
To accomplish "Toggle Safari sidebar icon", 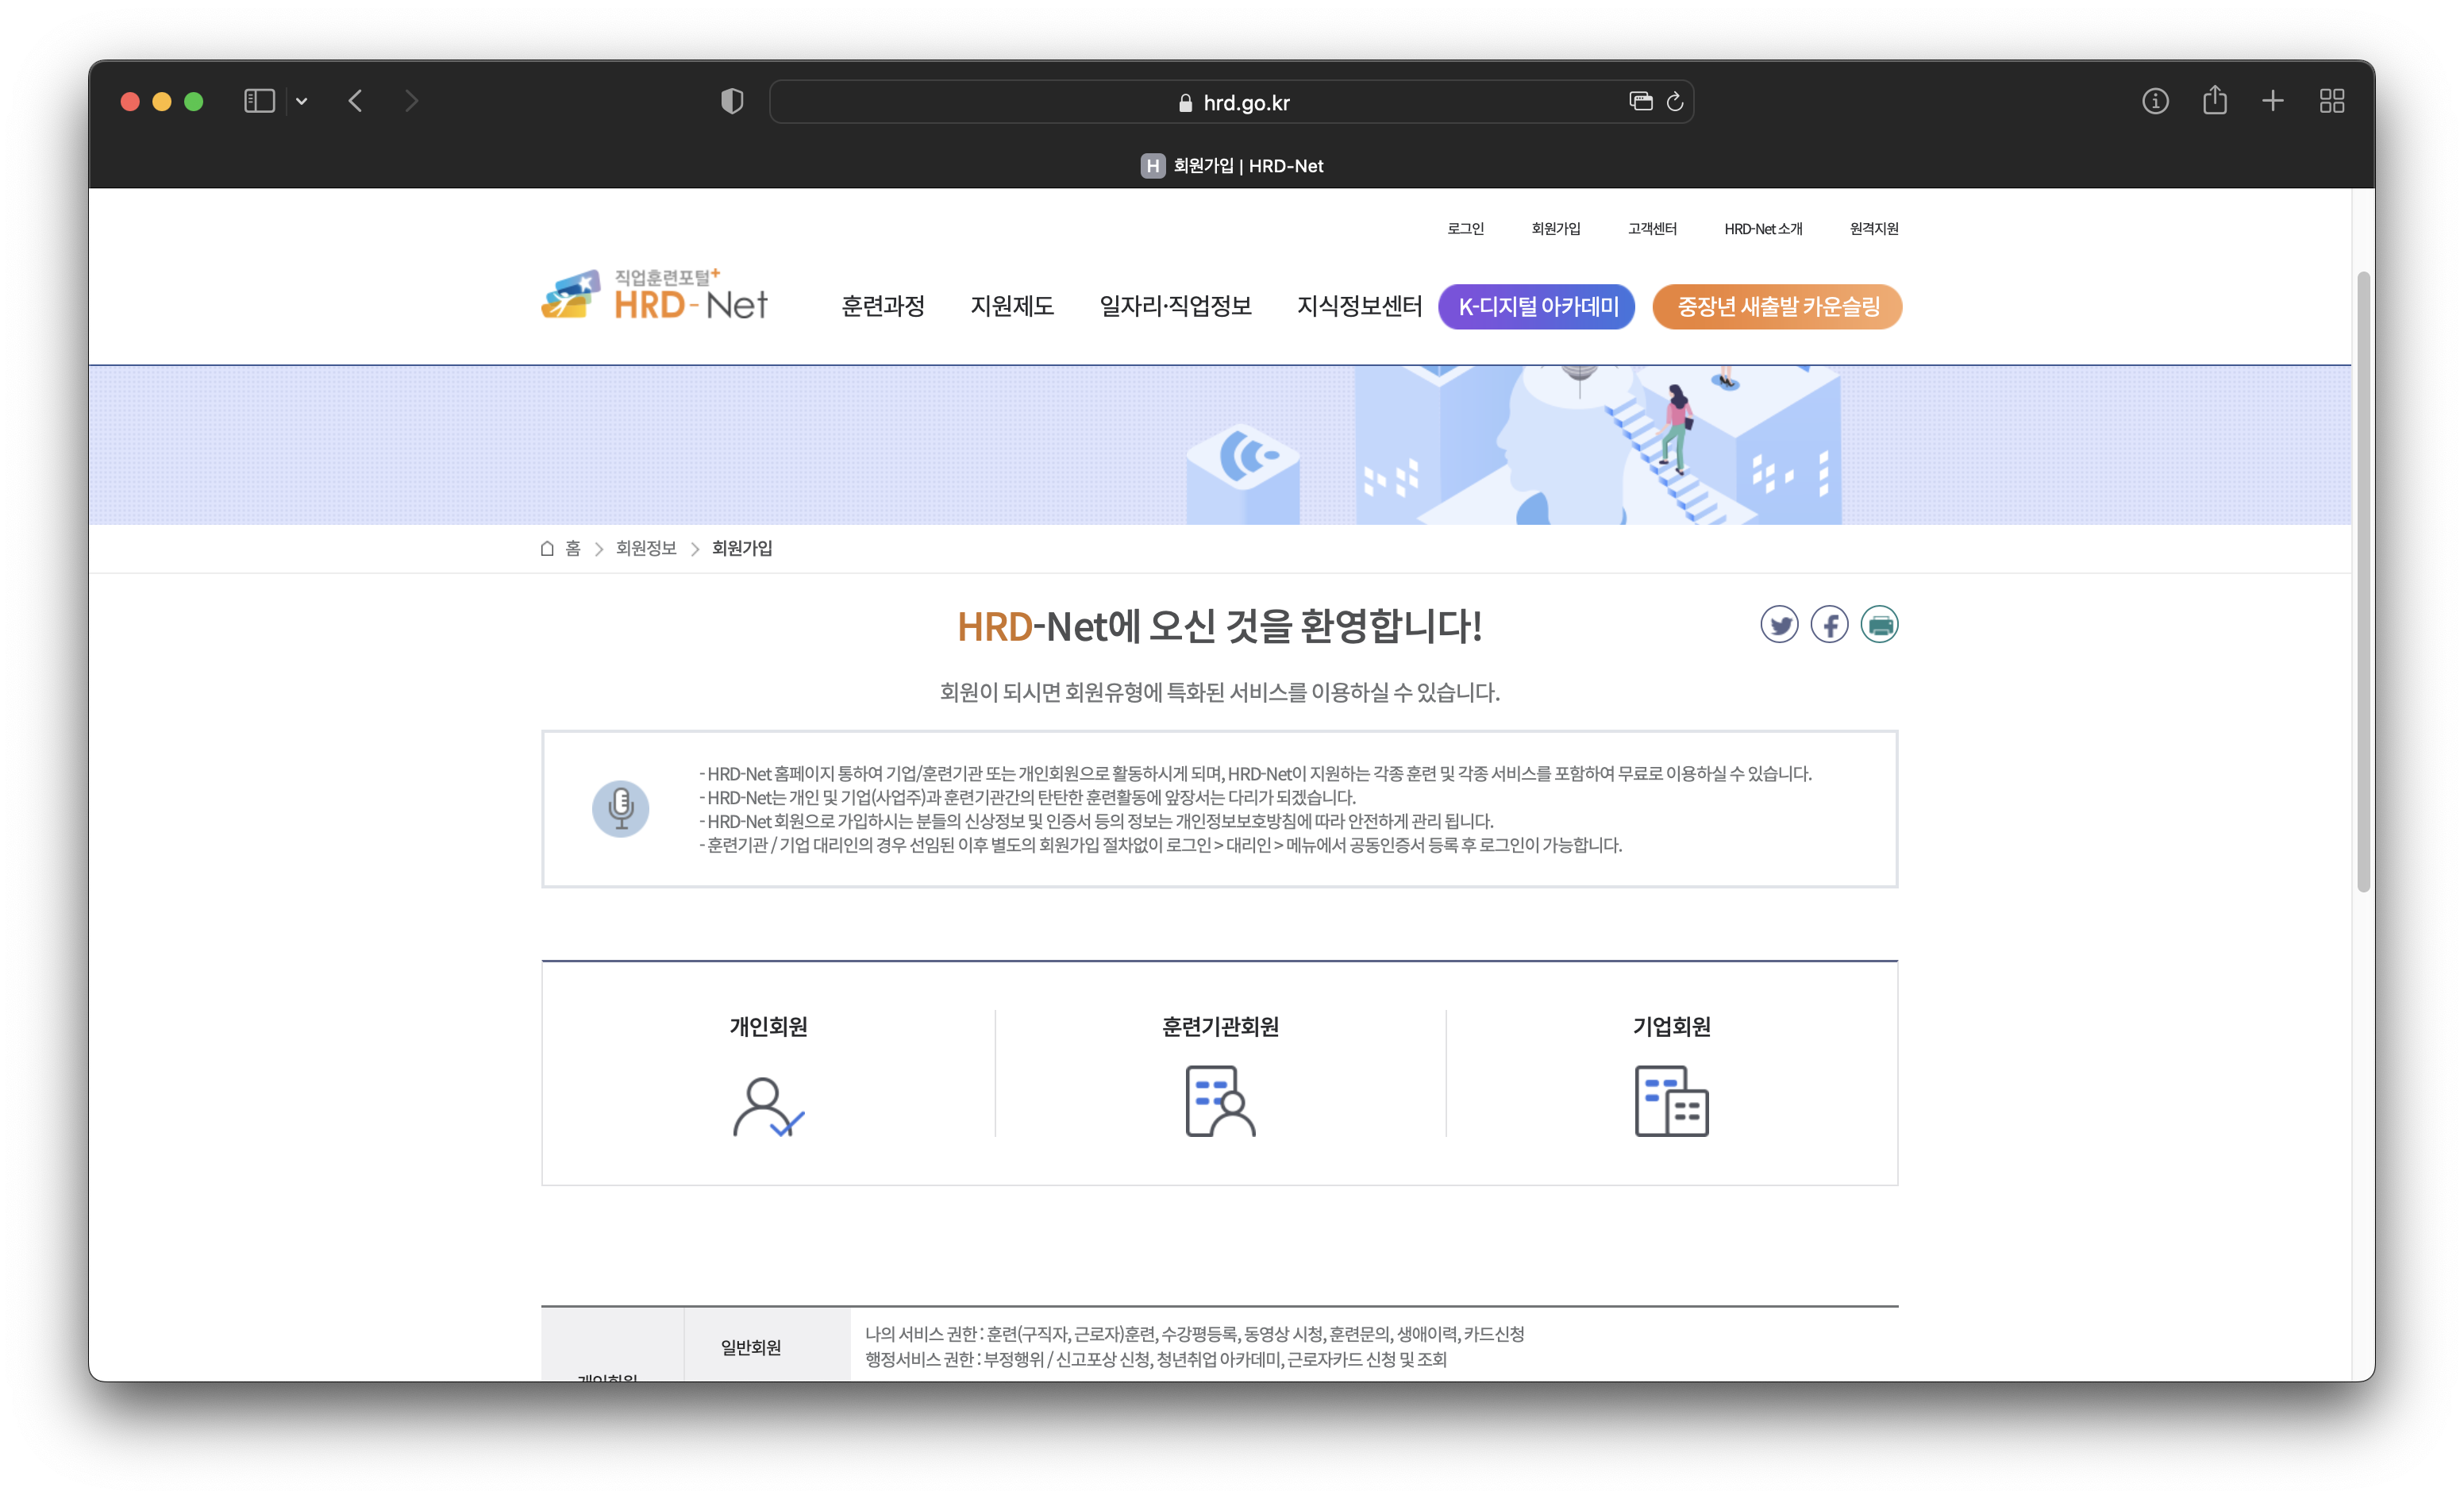I will [259, 101].
